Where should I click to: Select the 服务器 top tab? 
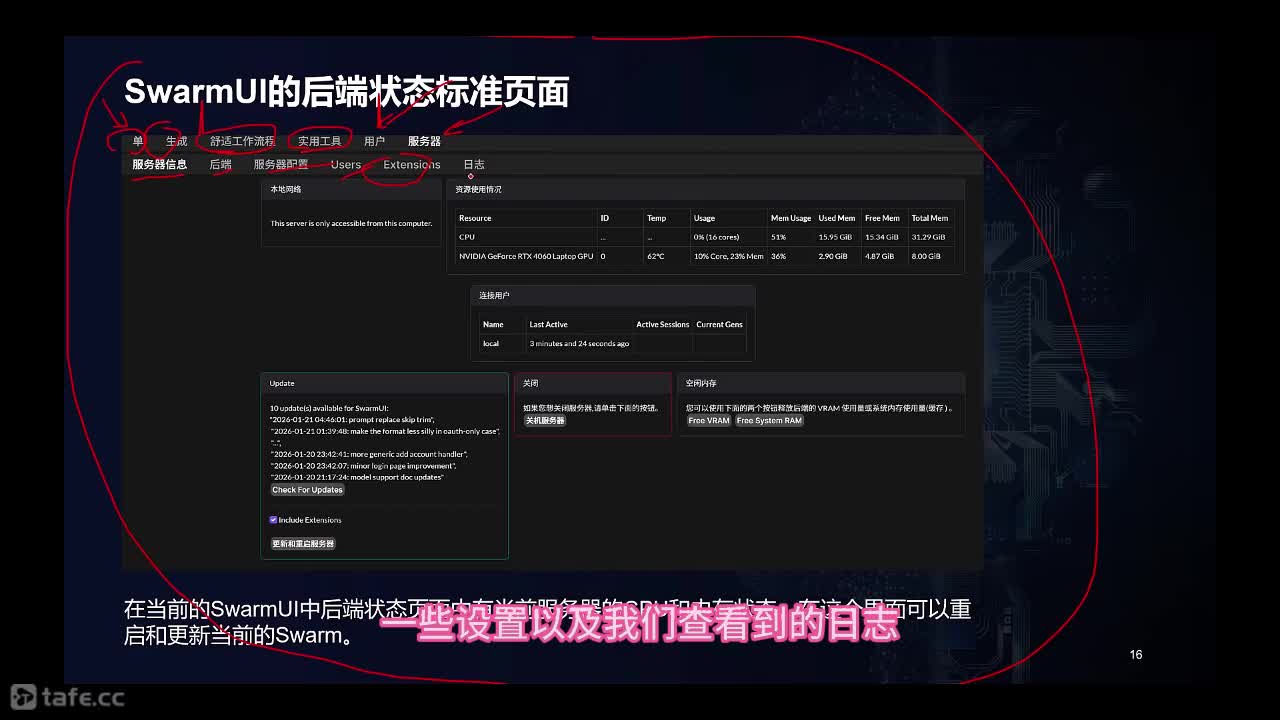pyautogui.click(x=424, y=141)
